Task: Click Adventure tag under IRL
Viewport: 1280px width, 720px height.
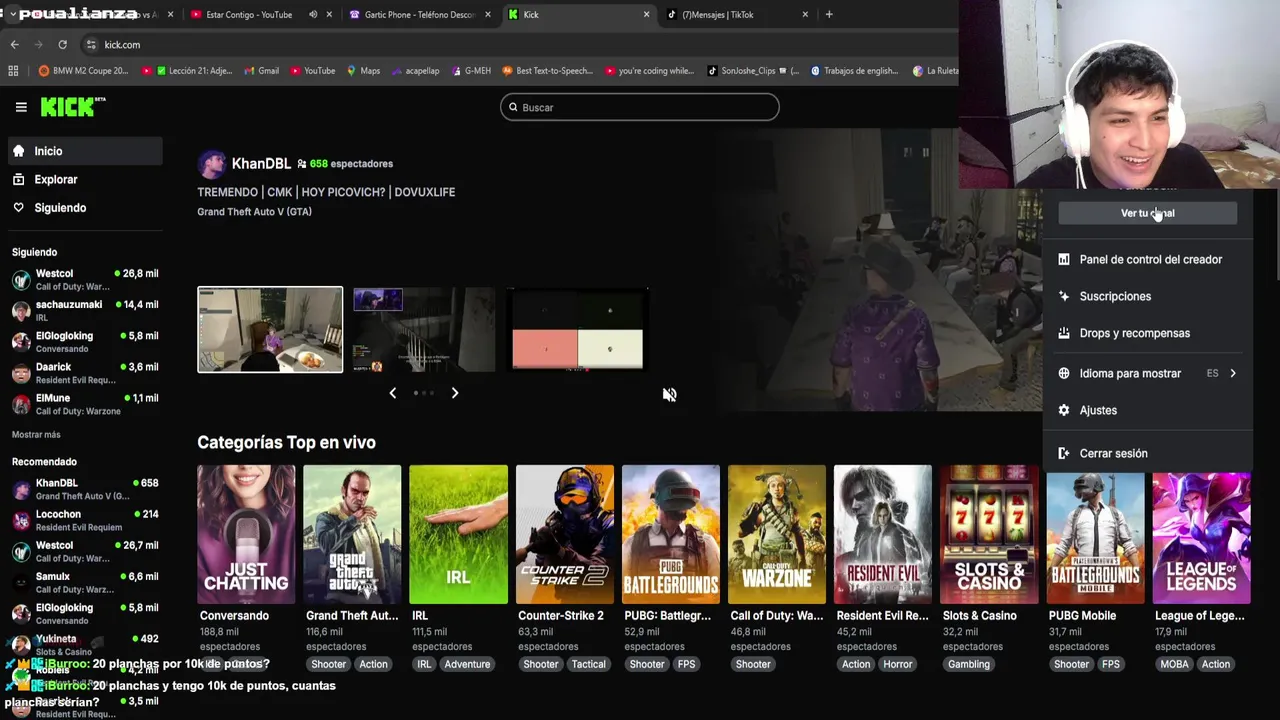Action: [x=467, y=664]
